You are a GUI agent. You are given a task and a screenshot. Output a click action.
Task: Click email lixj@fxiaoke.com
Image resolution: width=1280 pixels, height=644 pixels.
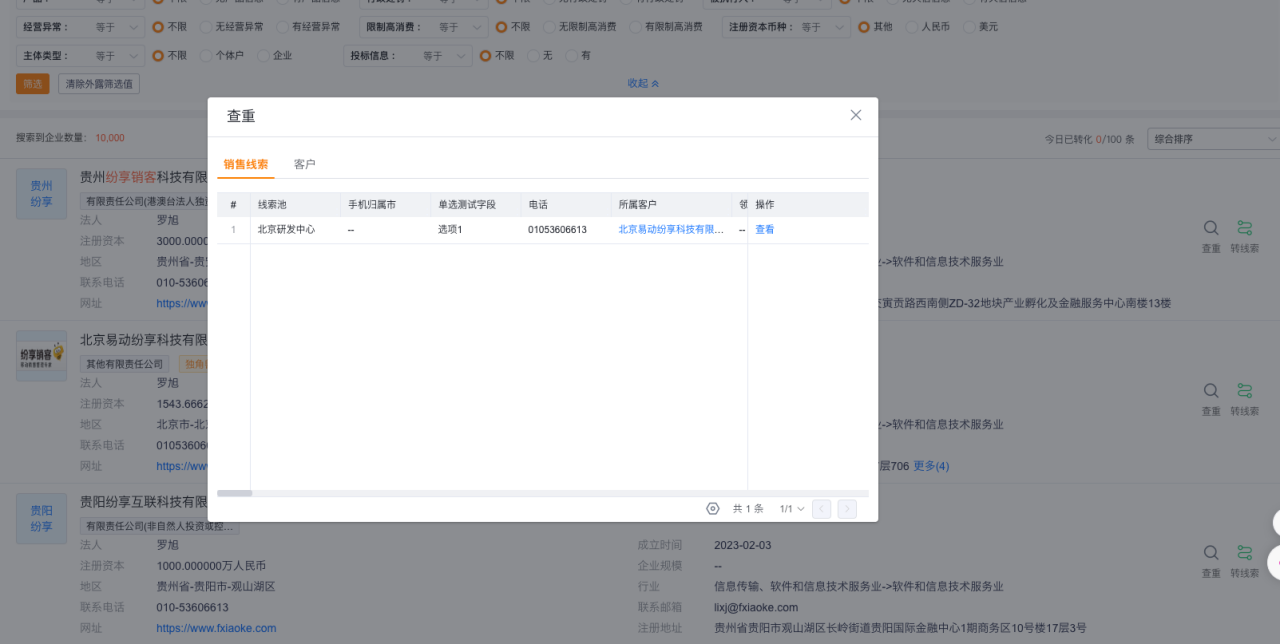(756, 607)
